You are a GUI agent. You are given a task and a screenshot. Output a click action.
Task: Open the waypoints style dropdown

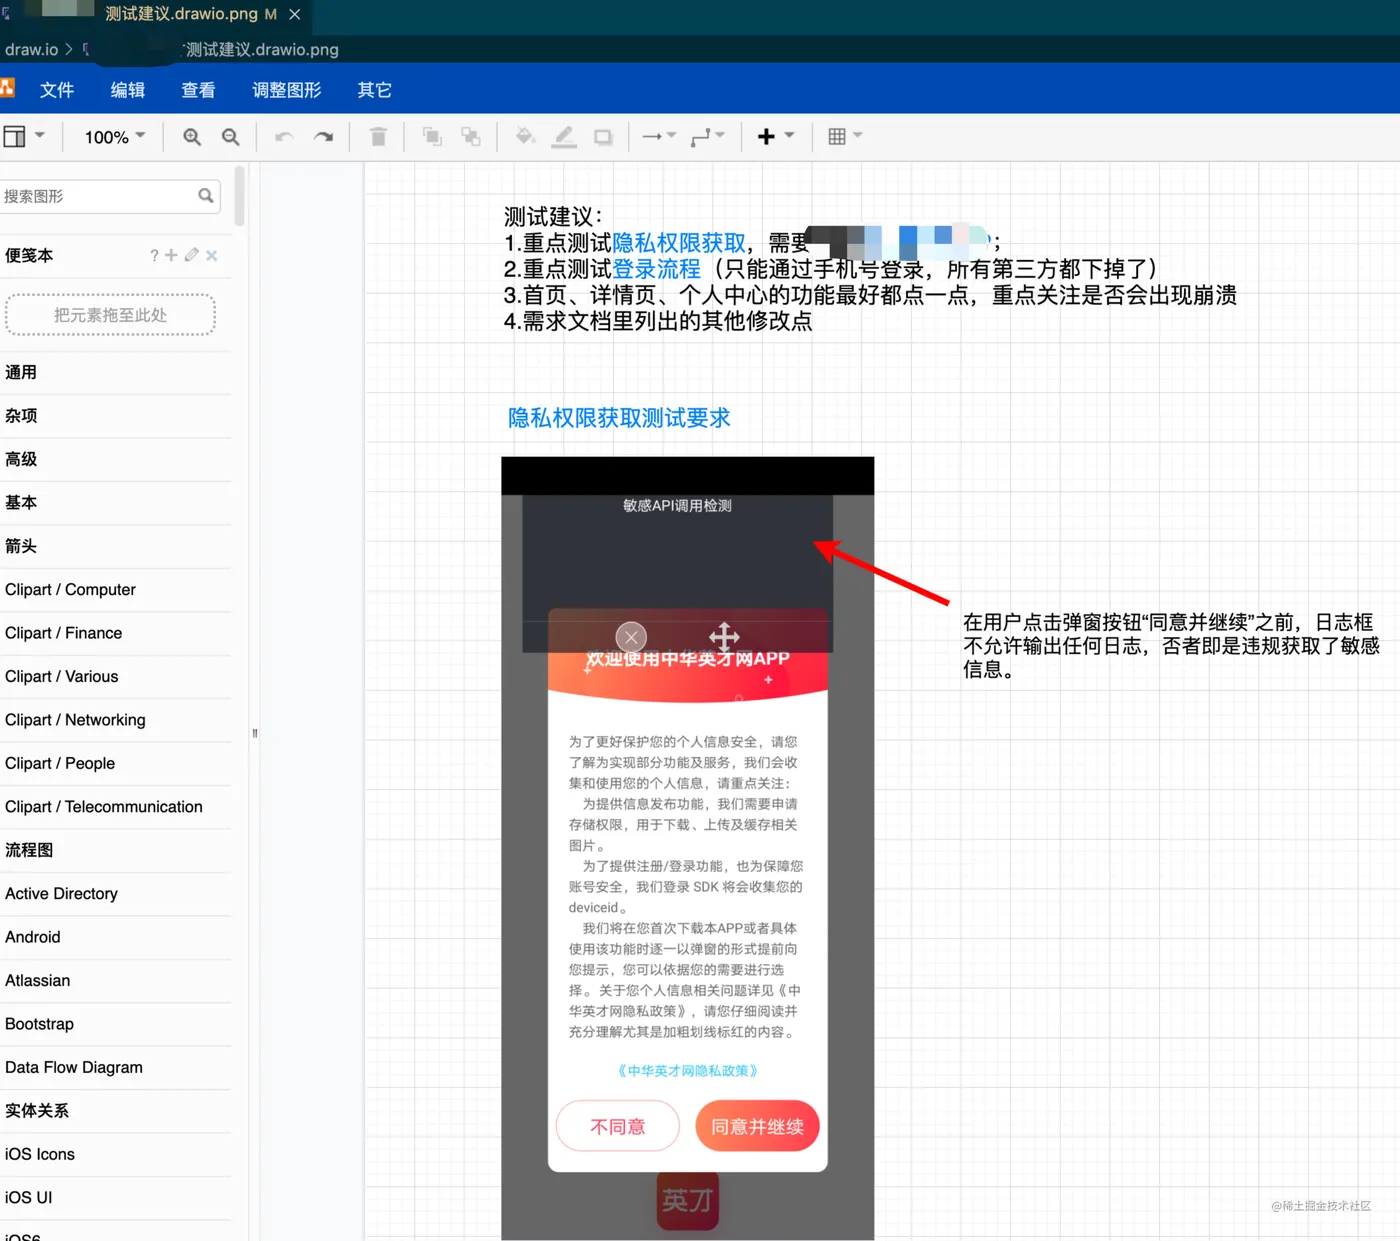click(707, 137)
